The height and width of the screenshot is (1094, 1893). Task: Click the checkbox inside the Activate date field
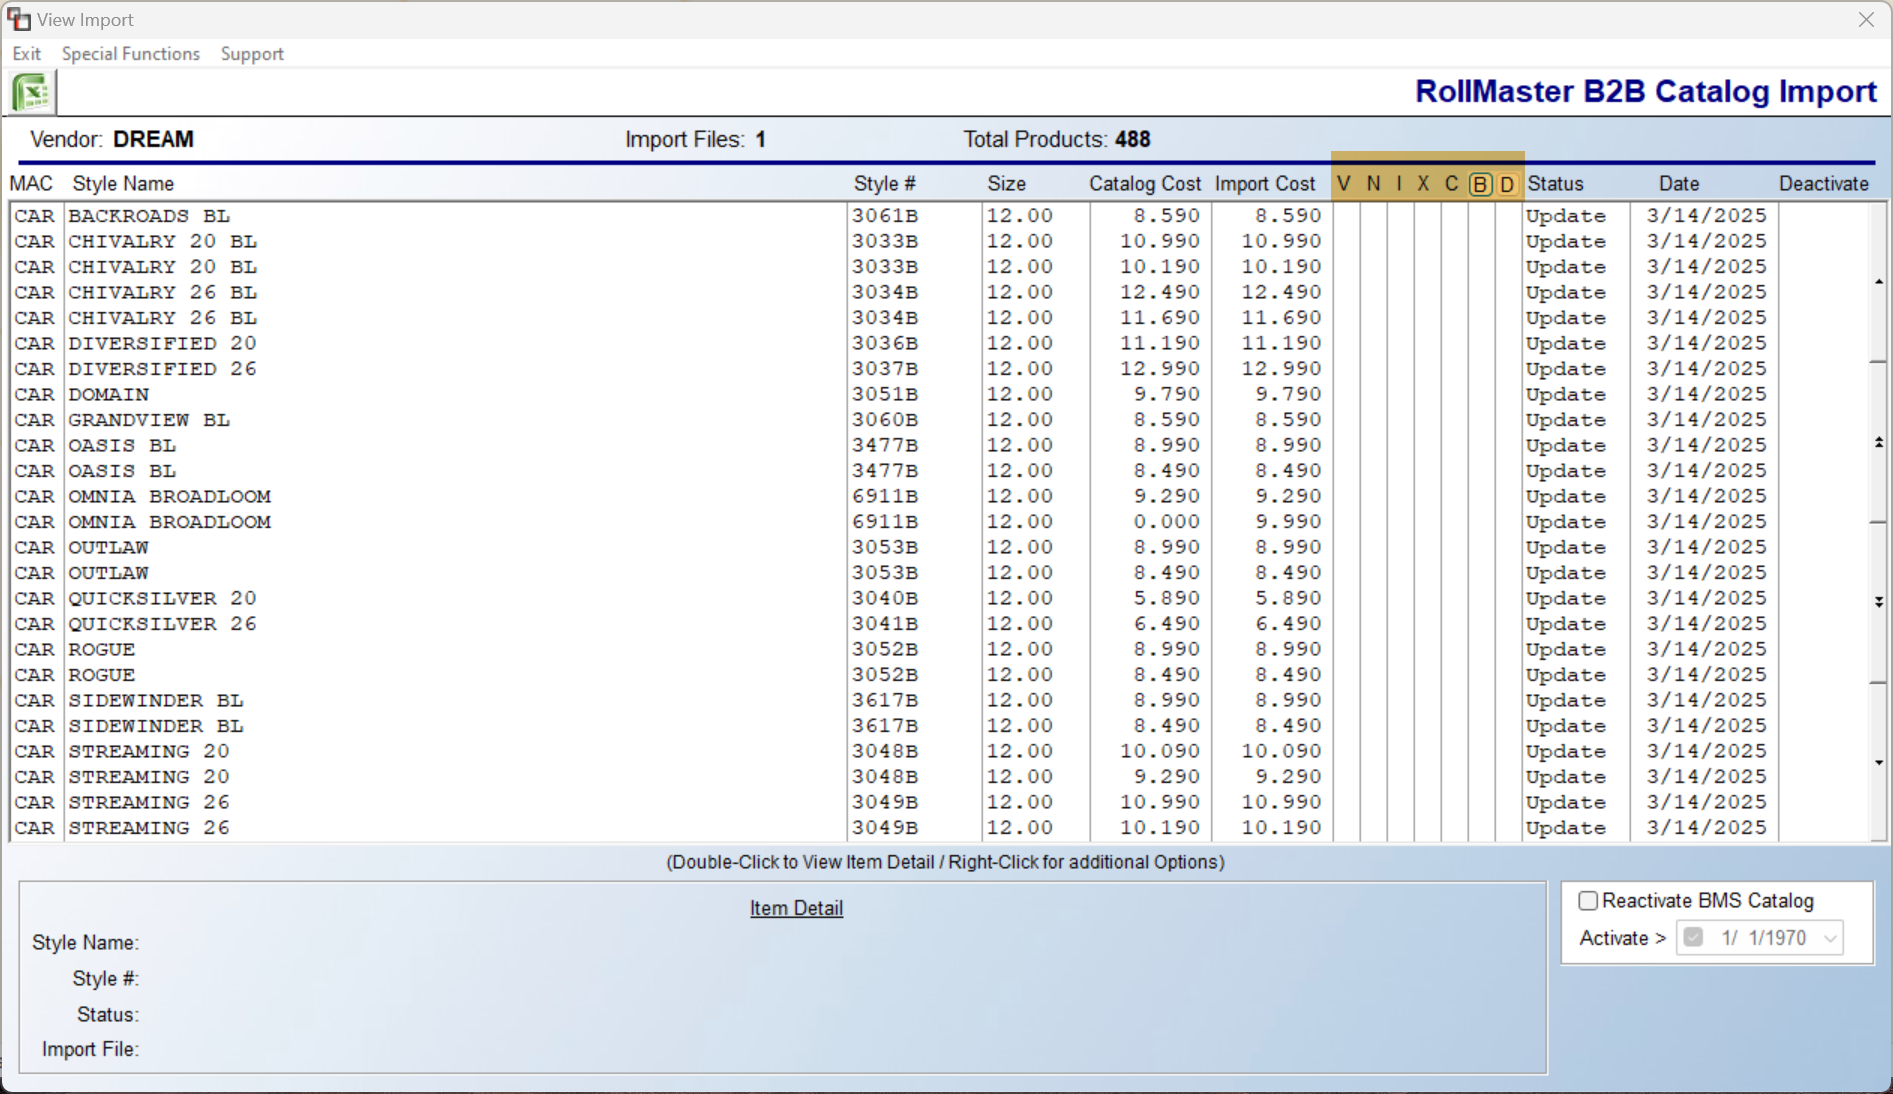click(1693, 938)
